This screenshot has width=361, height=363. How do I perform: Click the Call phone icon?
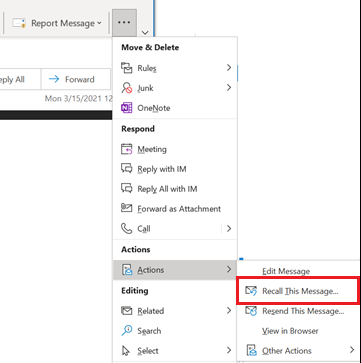(x=127, y=229)
